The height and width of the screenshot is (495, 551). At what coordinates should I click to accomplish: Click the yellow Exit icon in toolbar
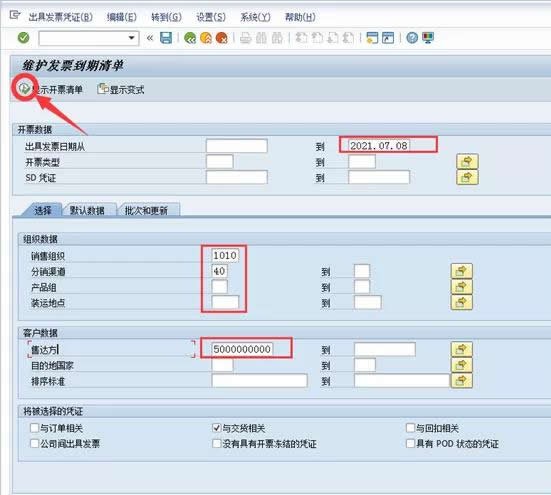[x=206, y=38]
